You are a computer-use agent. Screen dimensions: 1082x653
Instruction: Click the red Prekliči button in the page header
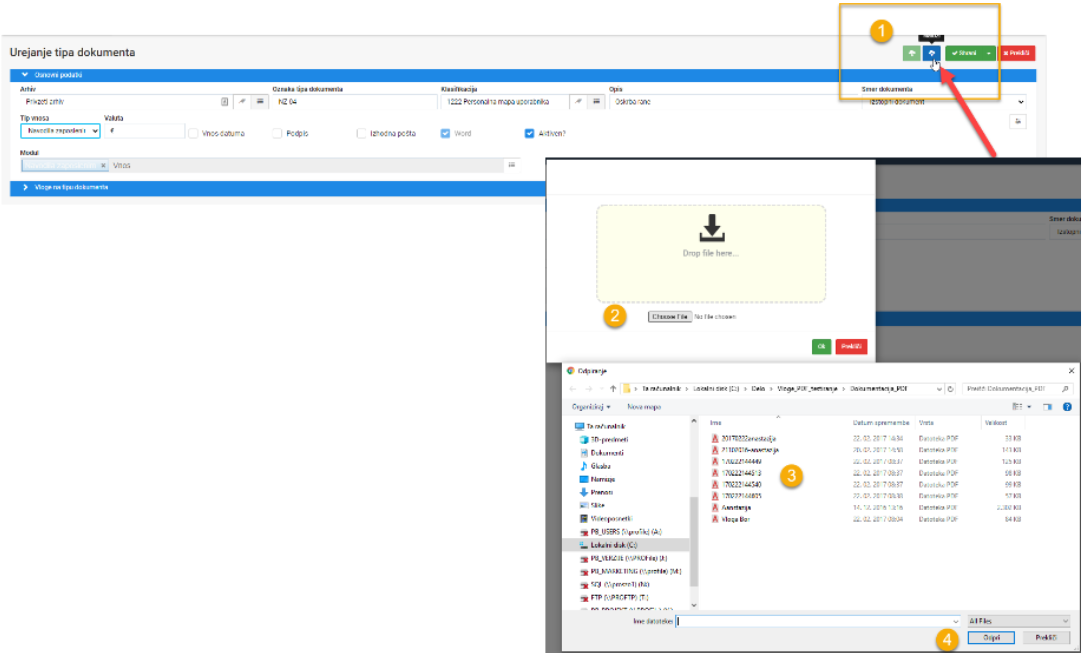pos(1016,53)
